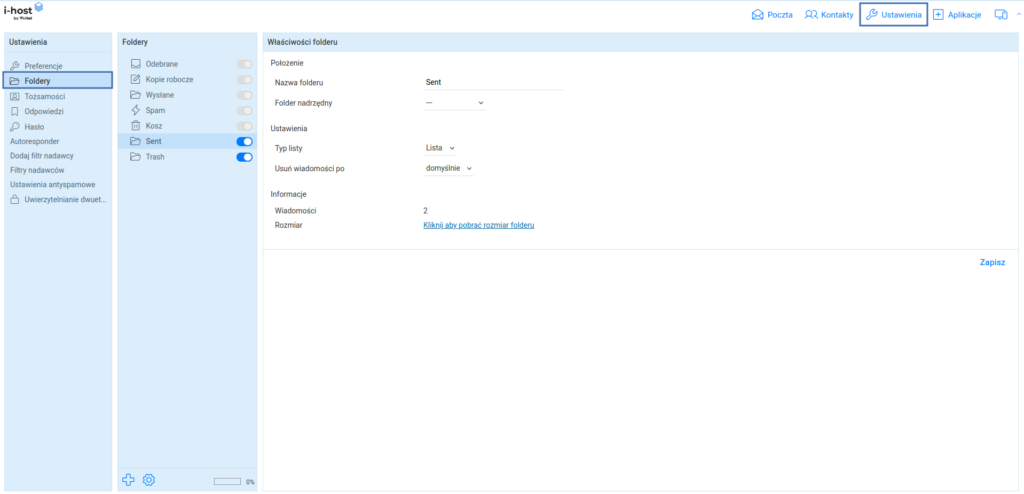Click the chat bubbles icon top right
The image size is (1024, 494).
point(1000,15)
